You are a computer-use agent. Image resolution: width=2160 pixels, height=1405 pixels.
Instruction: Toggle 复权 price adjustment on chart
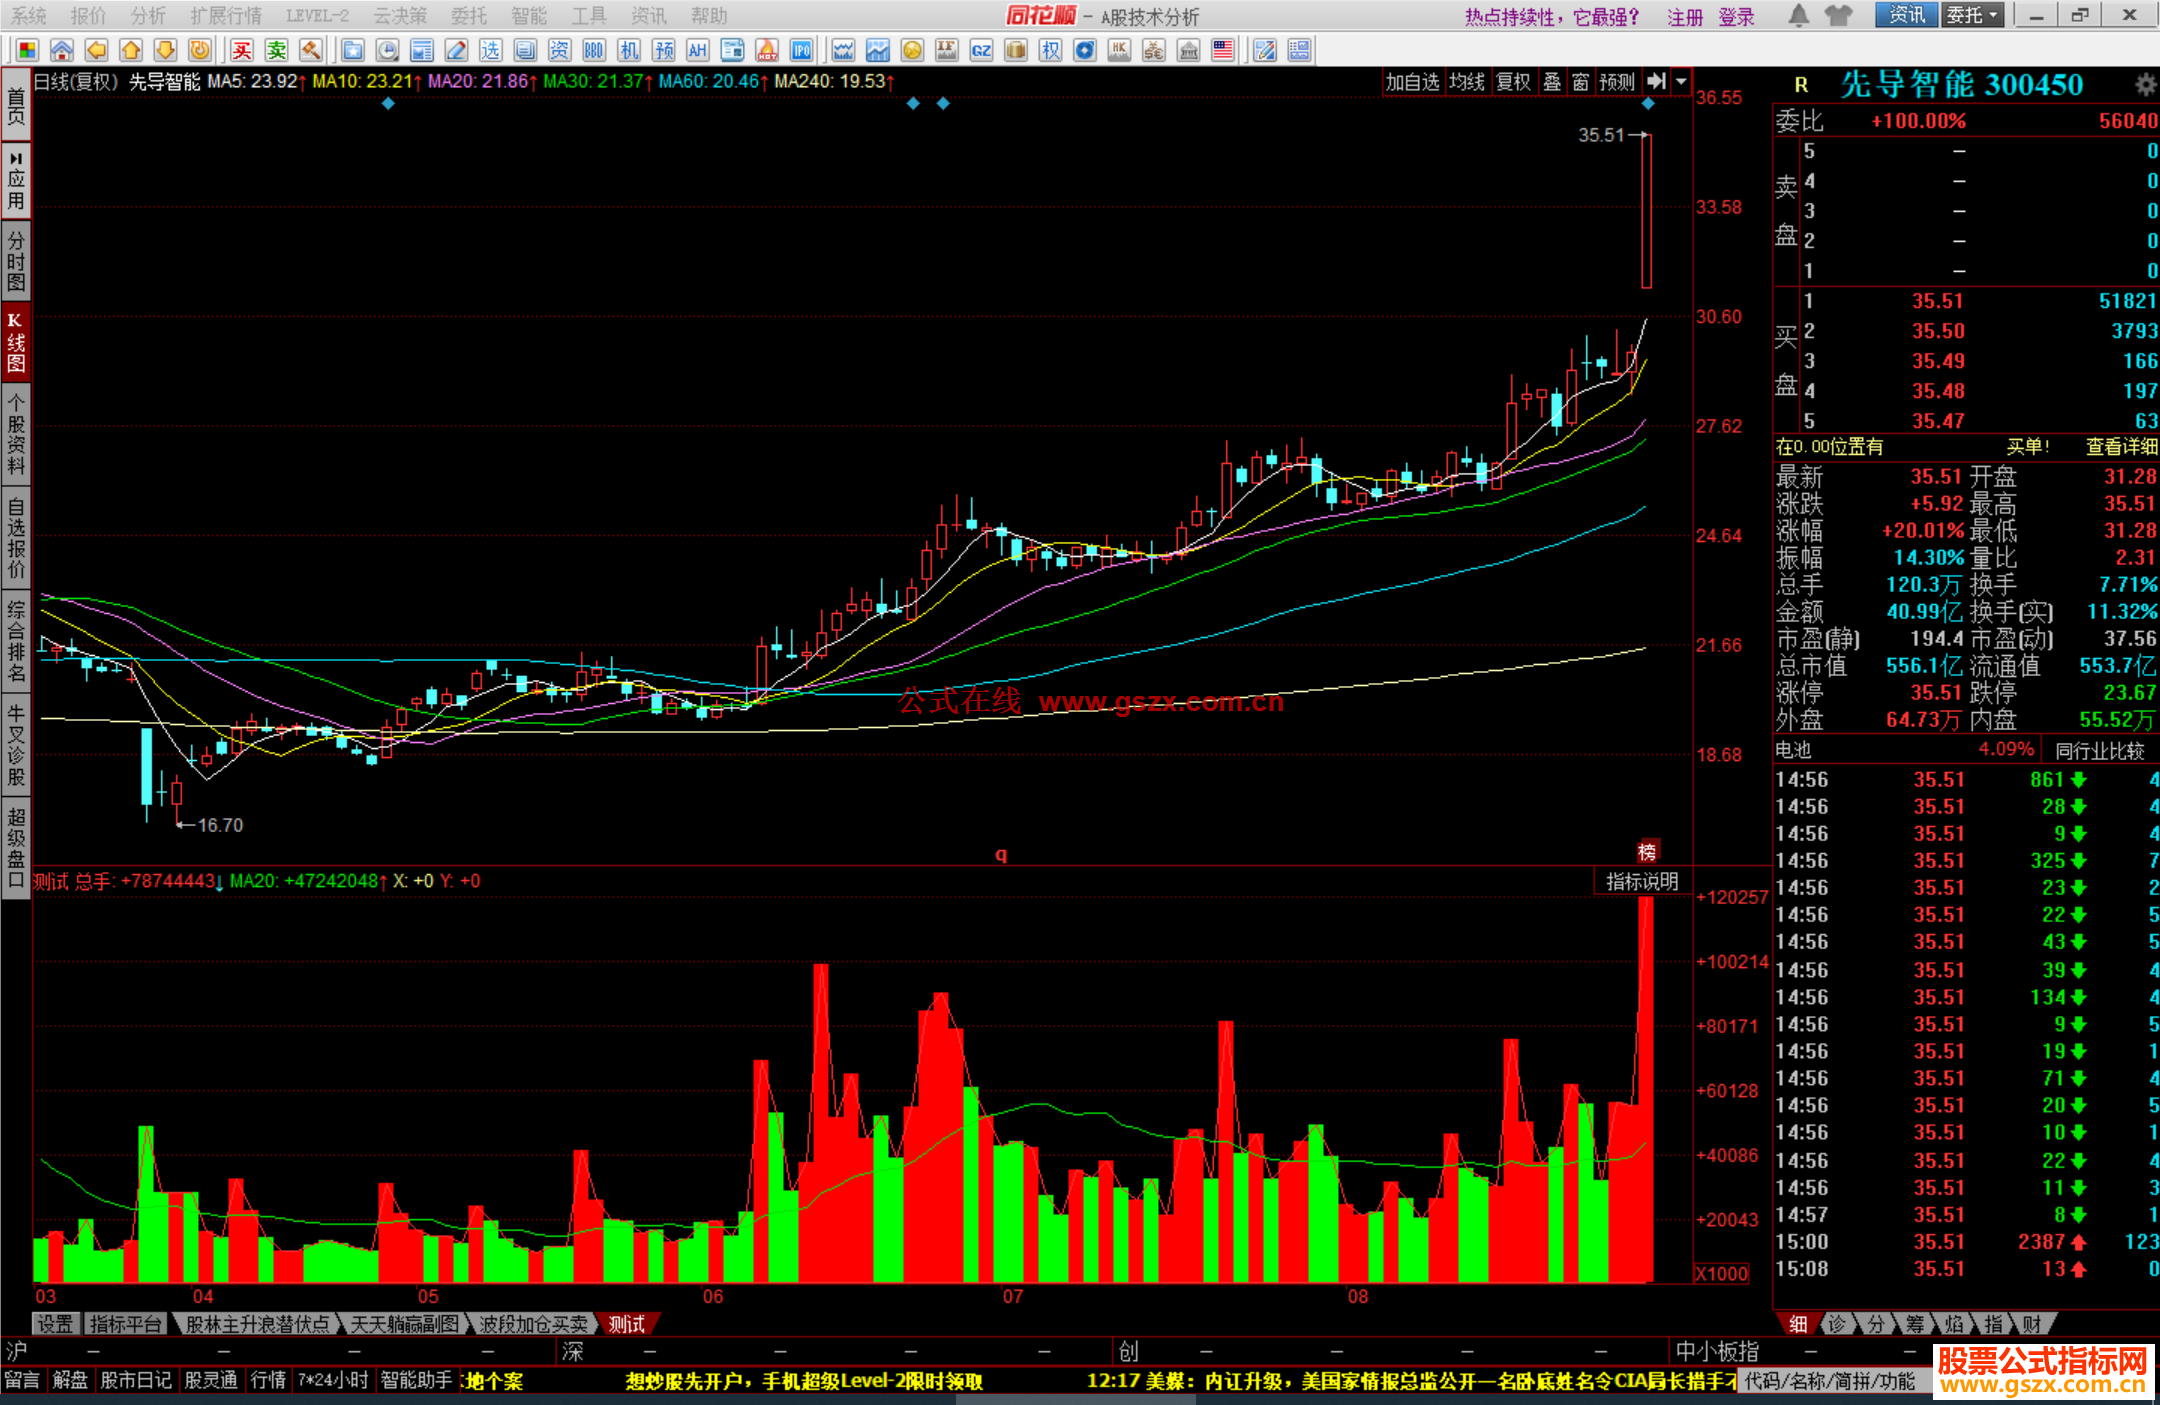pyautogui.click(x=1513, y=82)
